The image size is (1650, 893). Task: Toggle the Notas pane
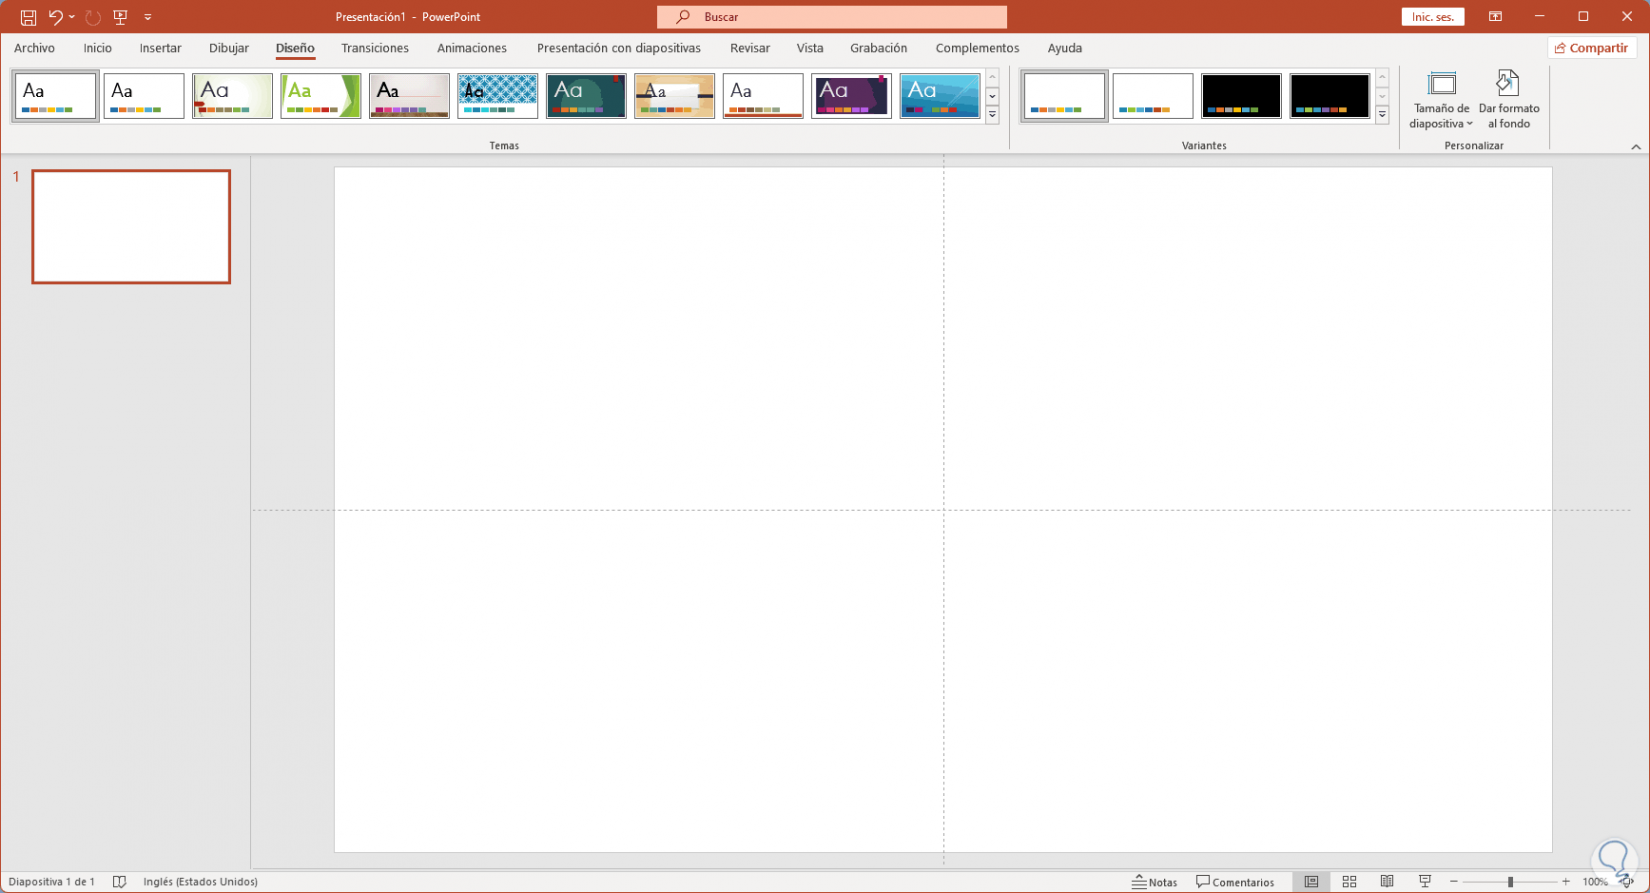pyautogui.click(x=1155, y=882)
